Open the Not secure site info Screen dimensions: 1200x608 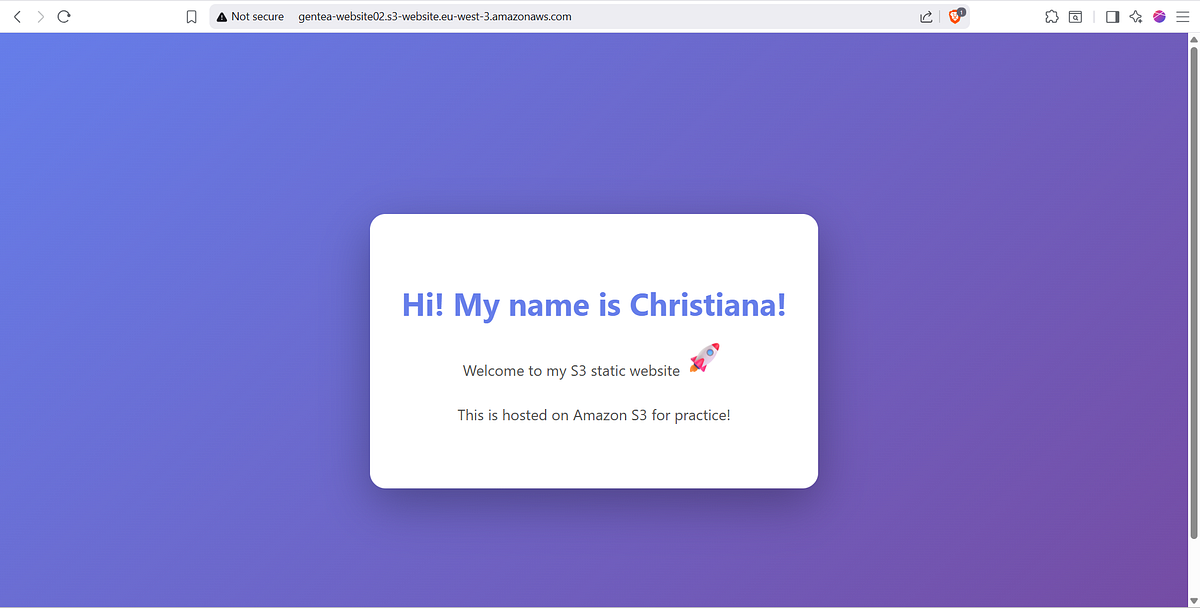250,16
